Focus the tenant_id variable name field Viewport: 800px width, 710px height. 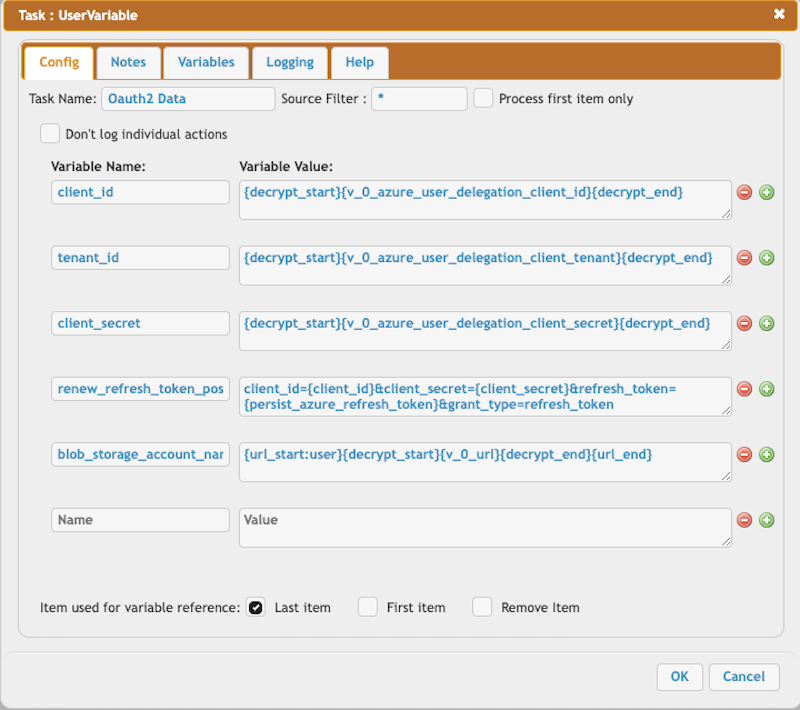click(x=140, y=258)
